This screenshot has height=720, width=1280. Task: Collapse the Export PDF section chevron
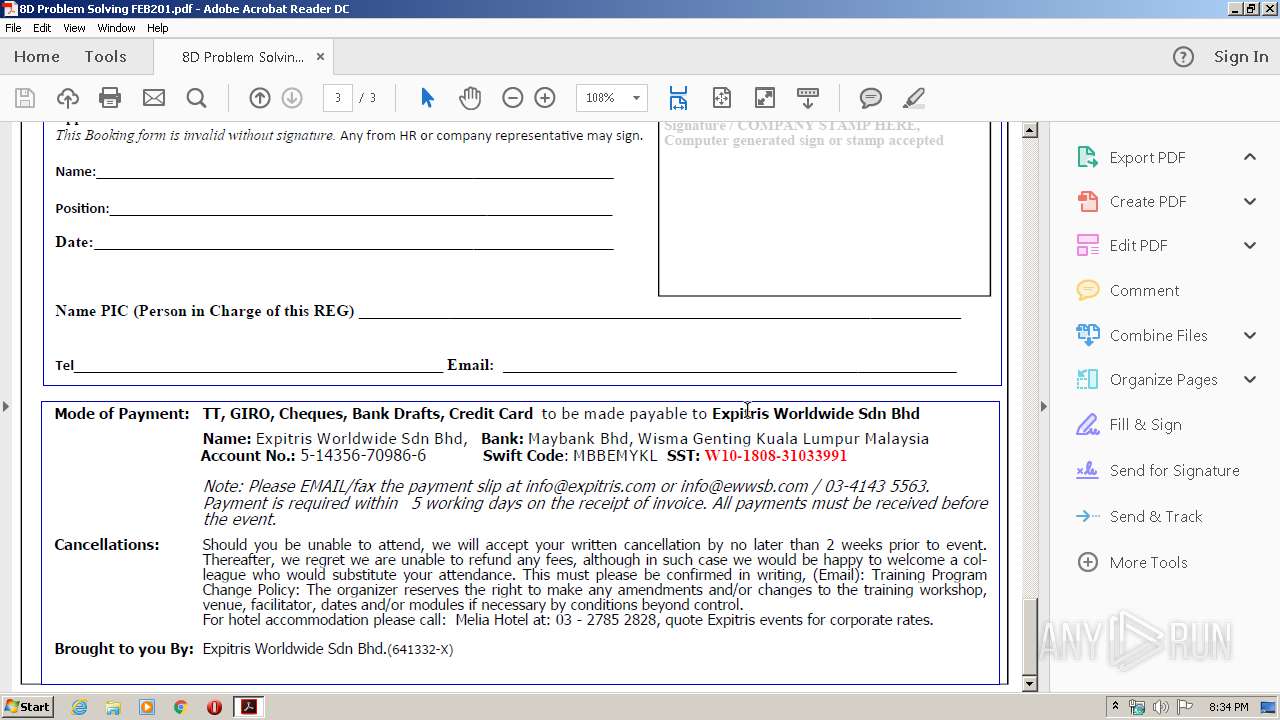click(1250, 157)
